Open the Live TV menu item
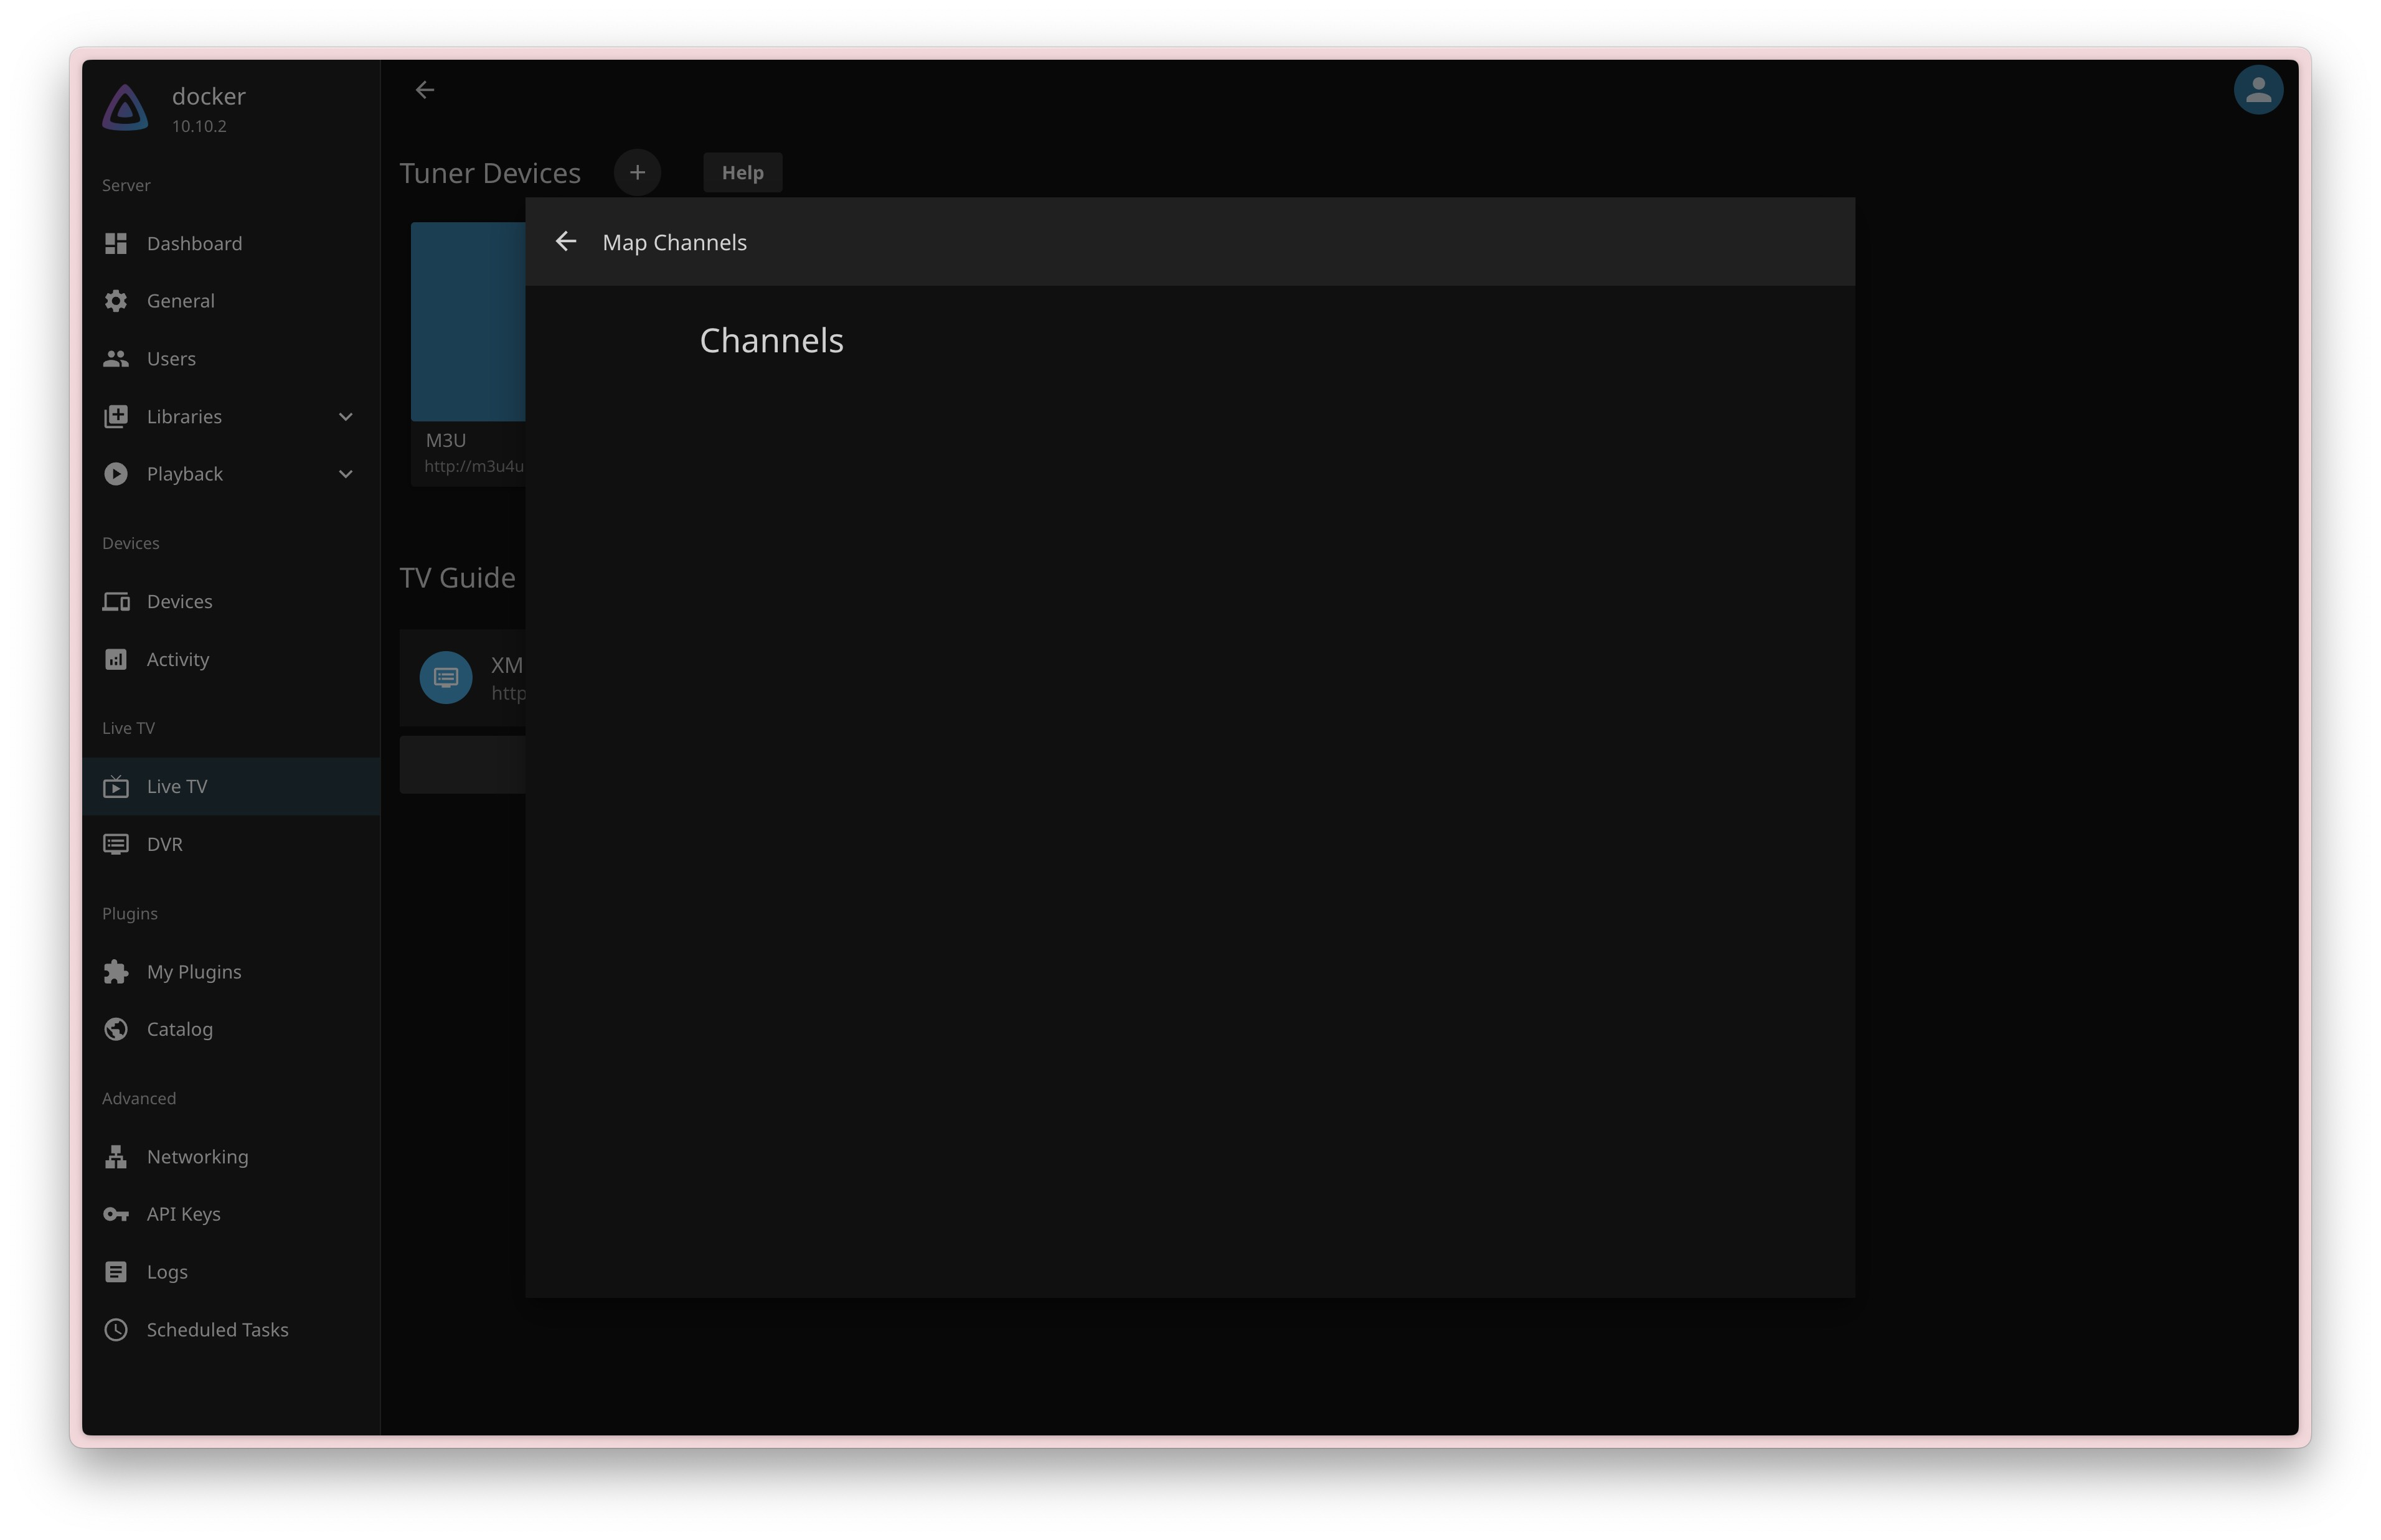Image resolution: width=2381 pixels, height=1540 pixels. 177,787
